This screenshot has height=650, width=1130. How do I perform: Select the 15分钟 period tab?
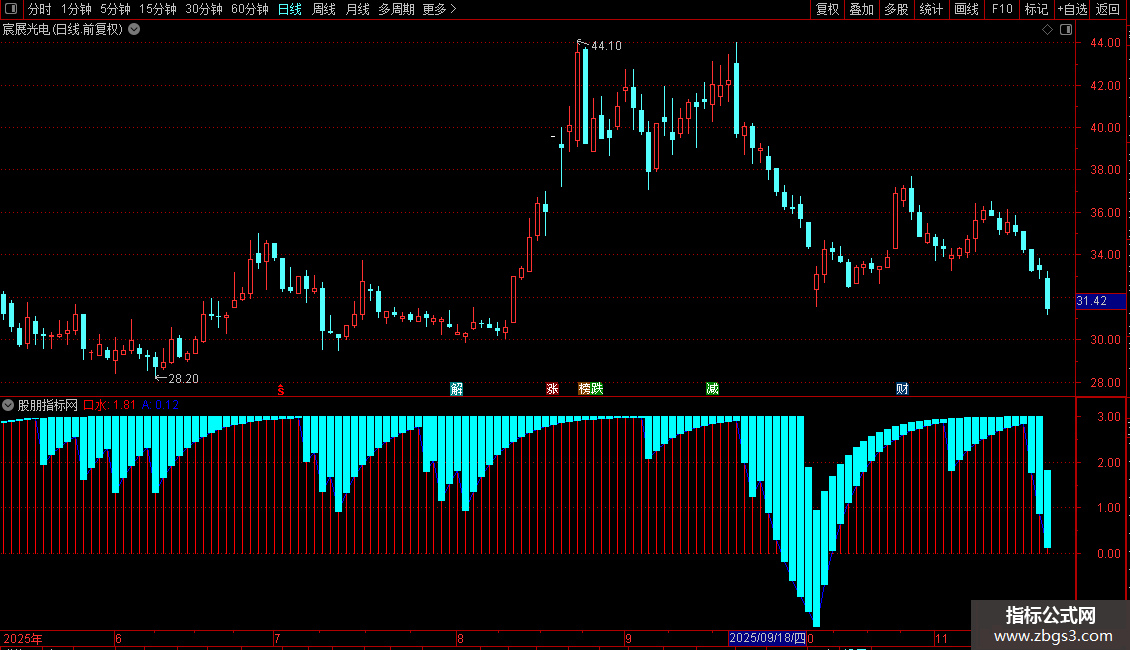[158, 9]
